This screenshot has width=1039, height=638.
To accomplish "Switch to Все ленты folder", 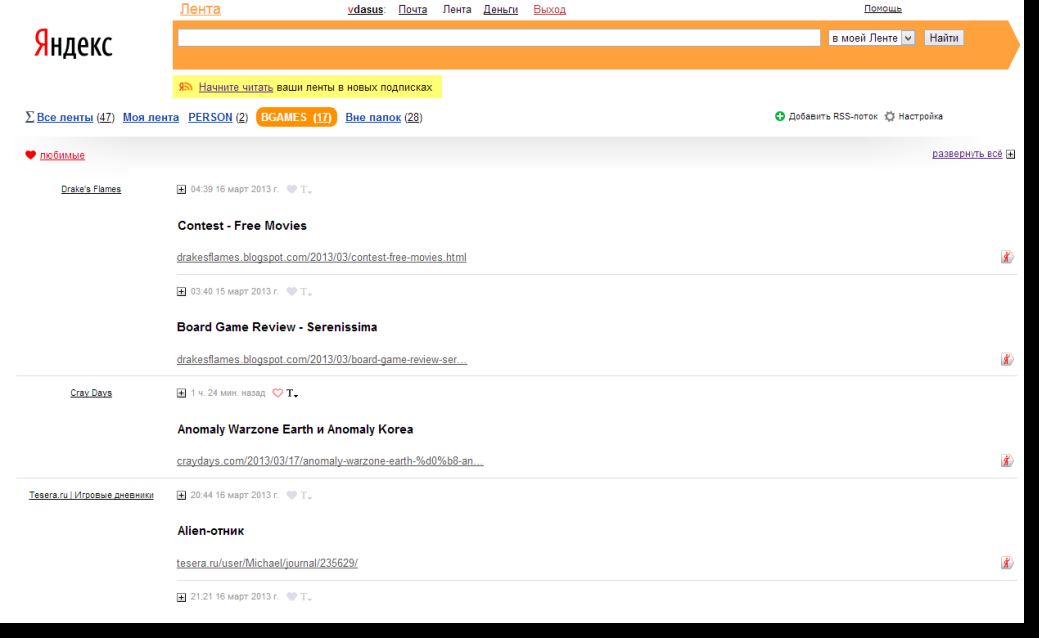I will click(x=64, y=117).
